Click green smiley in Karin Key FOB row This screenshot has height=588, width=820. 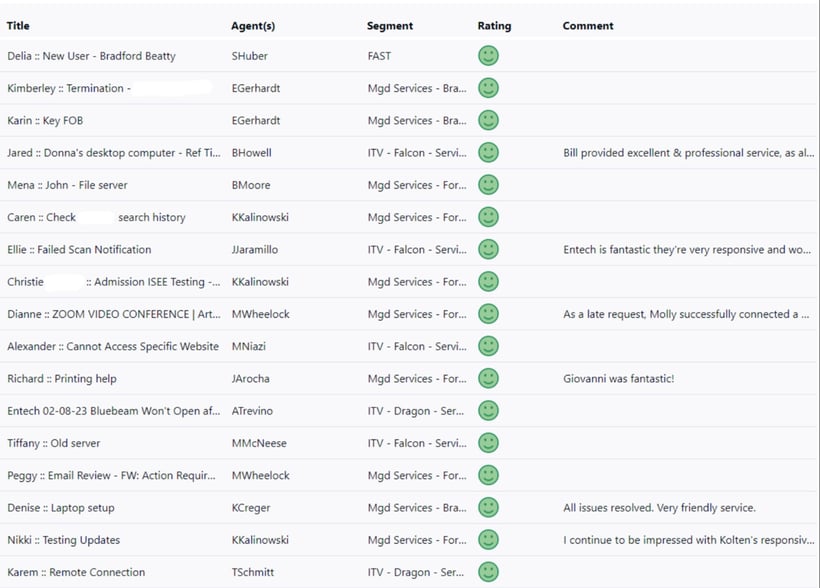pyautogui.click(x=488, y=121)
